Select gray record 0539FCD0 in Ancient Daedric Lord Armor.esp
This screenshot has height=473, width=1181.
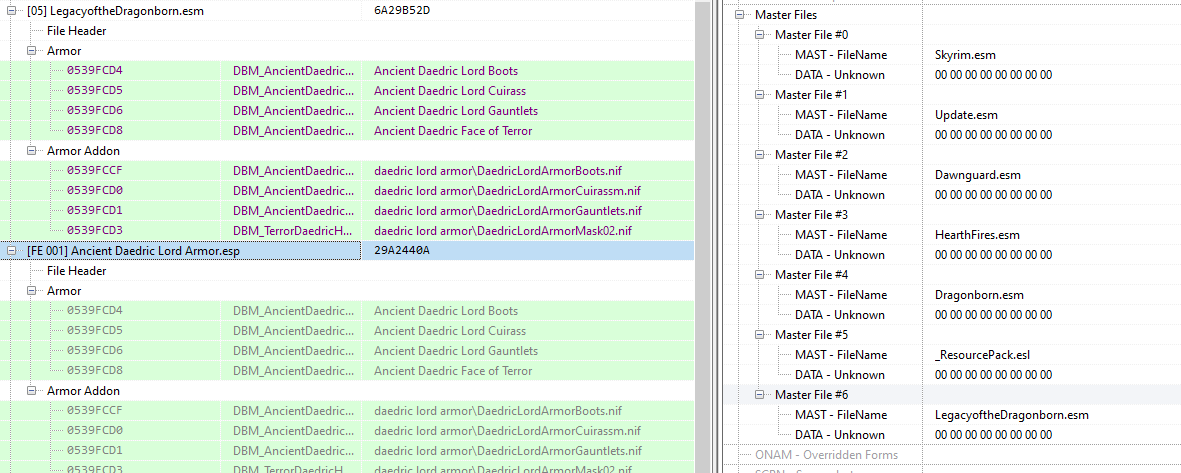pyautogui.click(x=95, y=431)
